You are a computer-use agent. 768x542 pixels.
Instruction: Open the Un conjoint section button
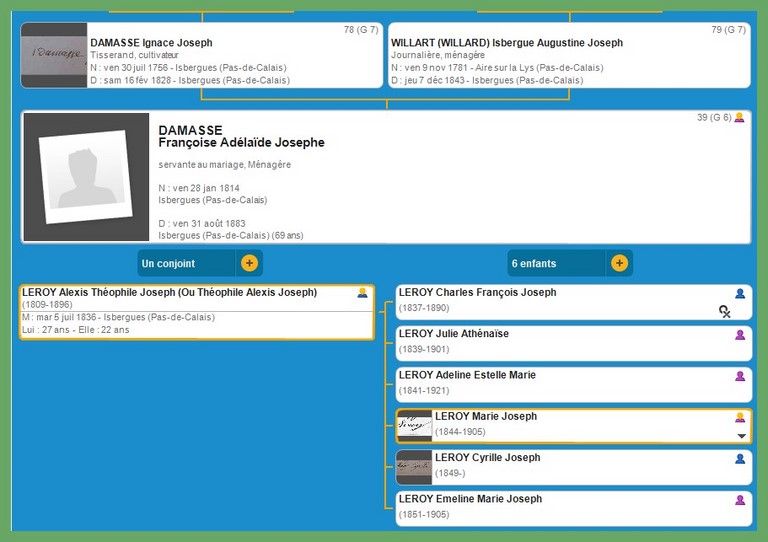click(187, 264)
